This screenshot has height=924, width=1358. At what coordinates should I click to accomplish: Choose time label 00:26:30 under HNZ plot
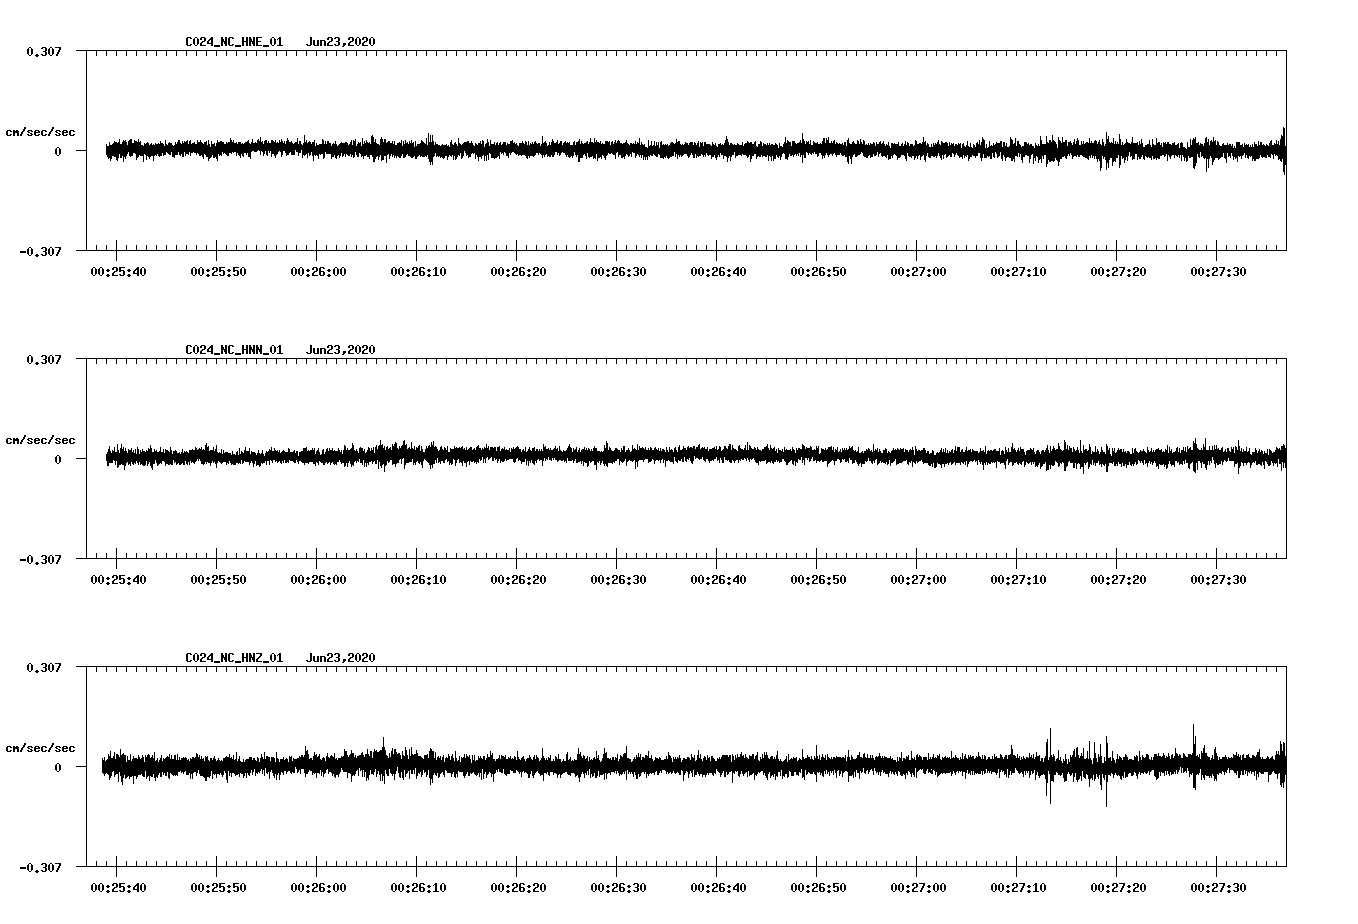618,888
